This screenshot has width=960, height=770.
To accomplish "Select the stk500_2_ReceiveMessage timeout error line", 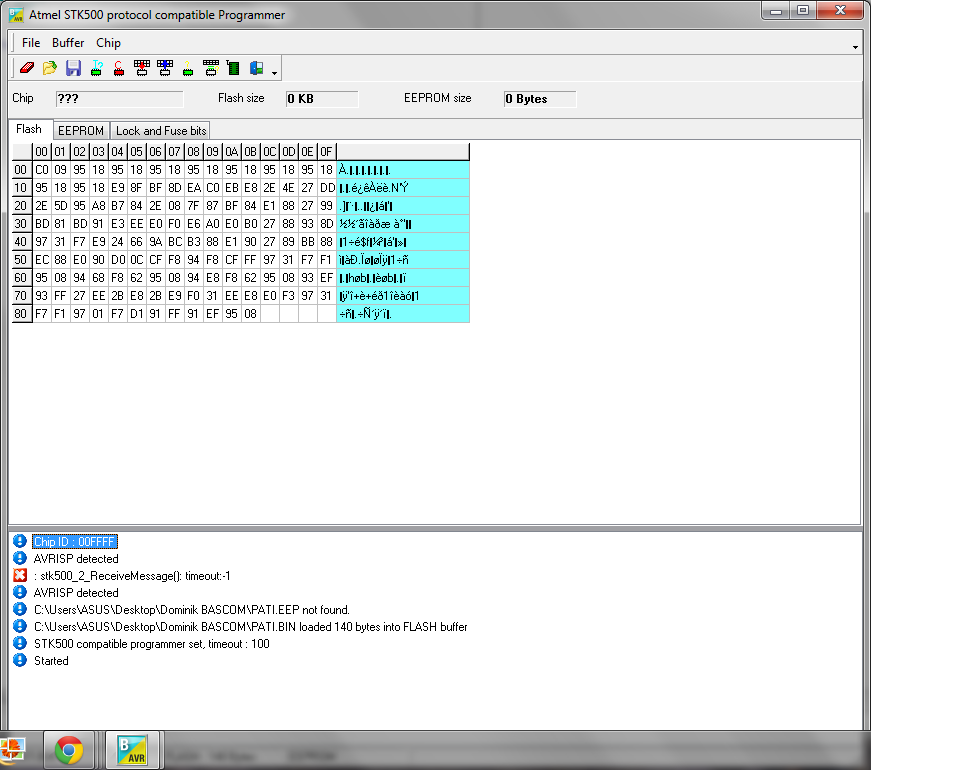I will 132,576.
